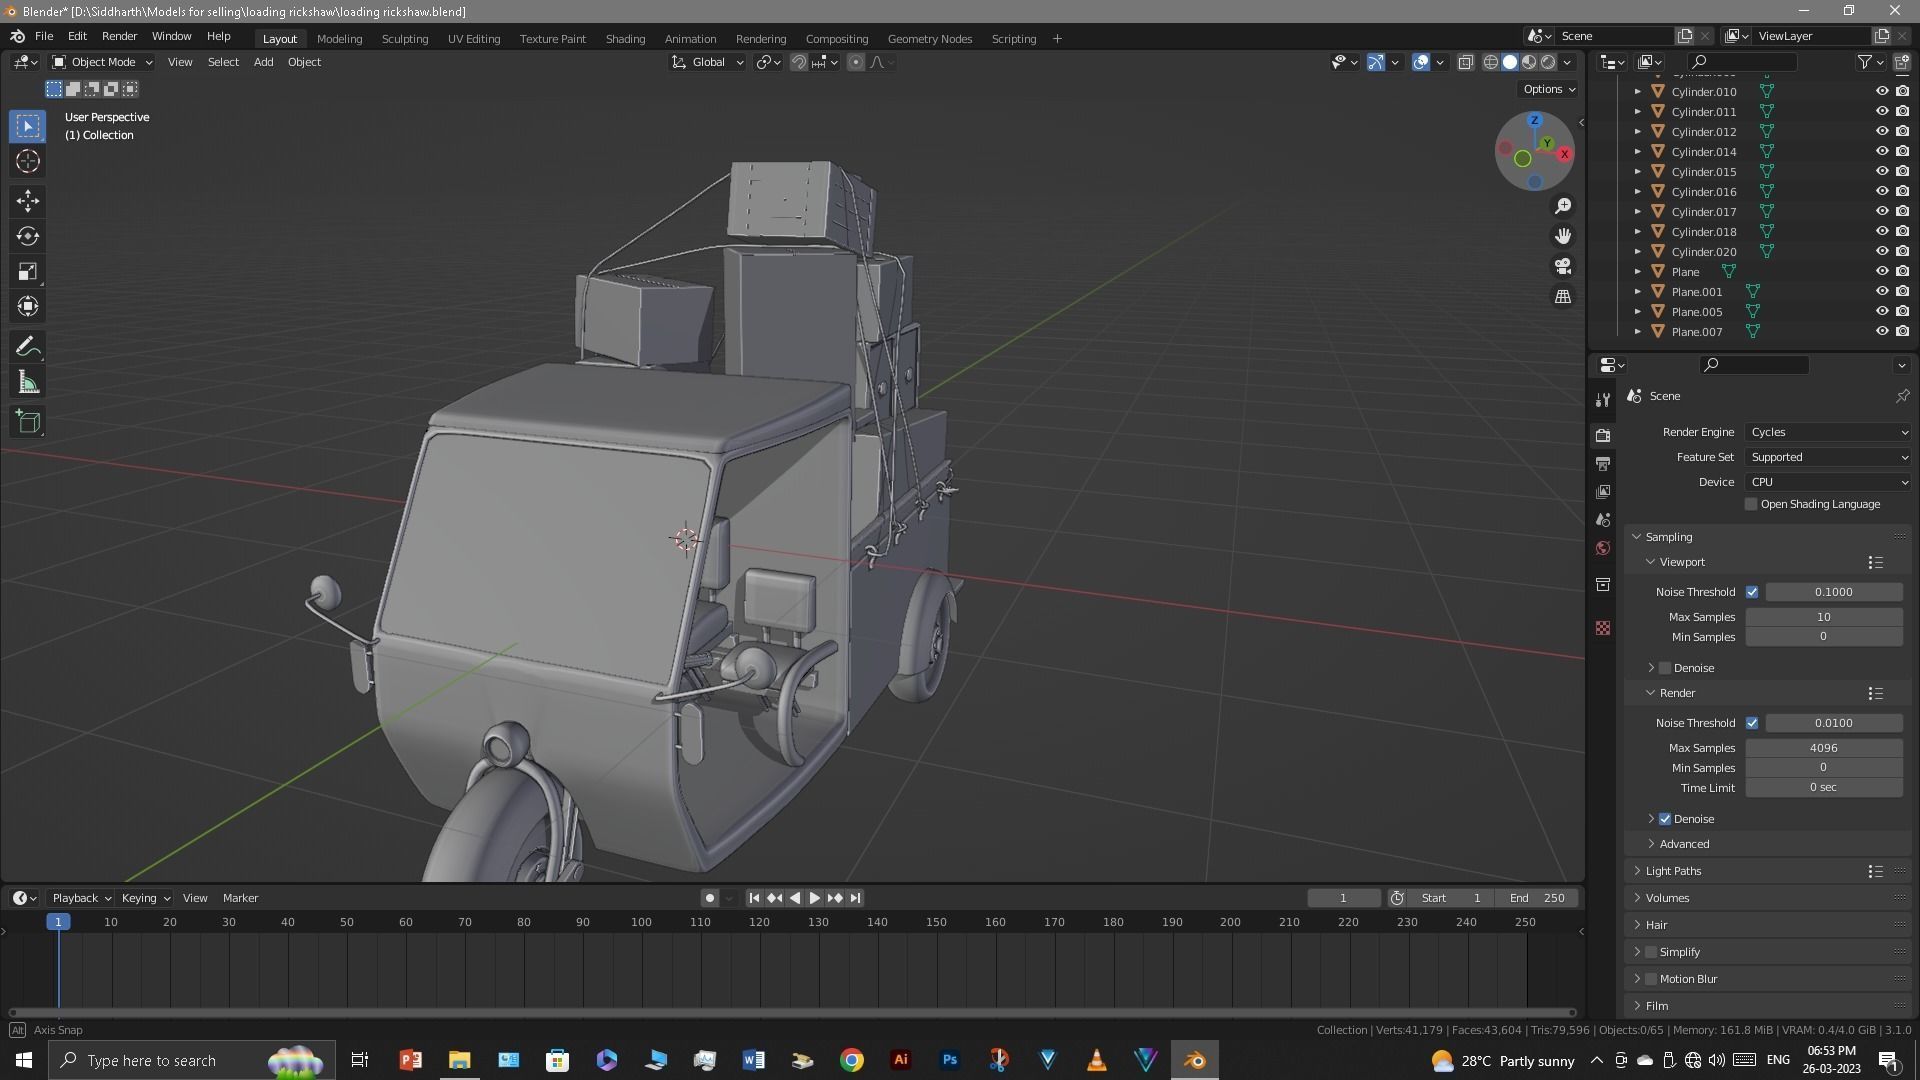Open the Object Mode dropdown

(x=102, y=62)
